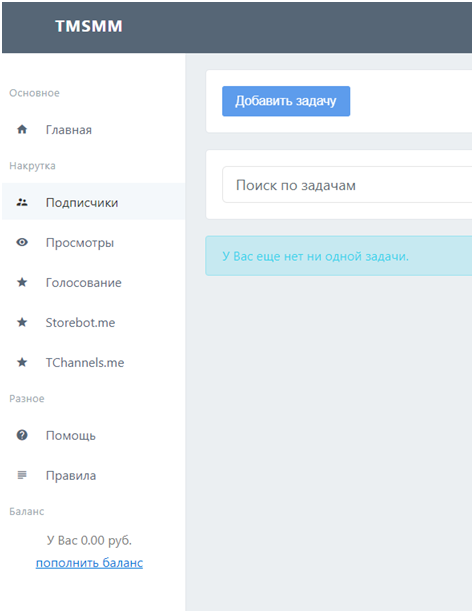The height and width of the screenshot is (613, 474).
Task: Select the Storebot.me menu entry
Action: tap(93, 322)
